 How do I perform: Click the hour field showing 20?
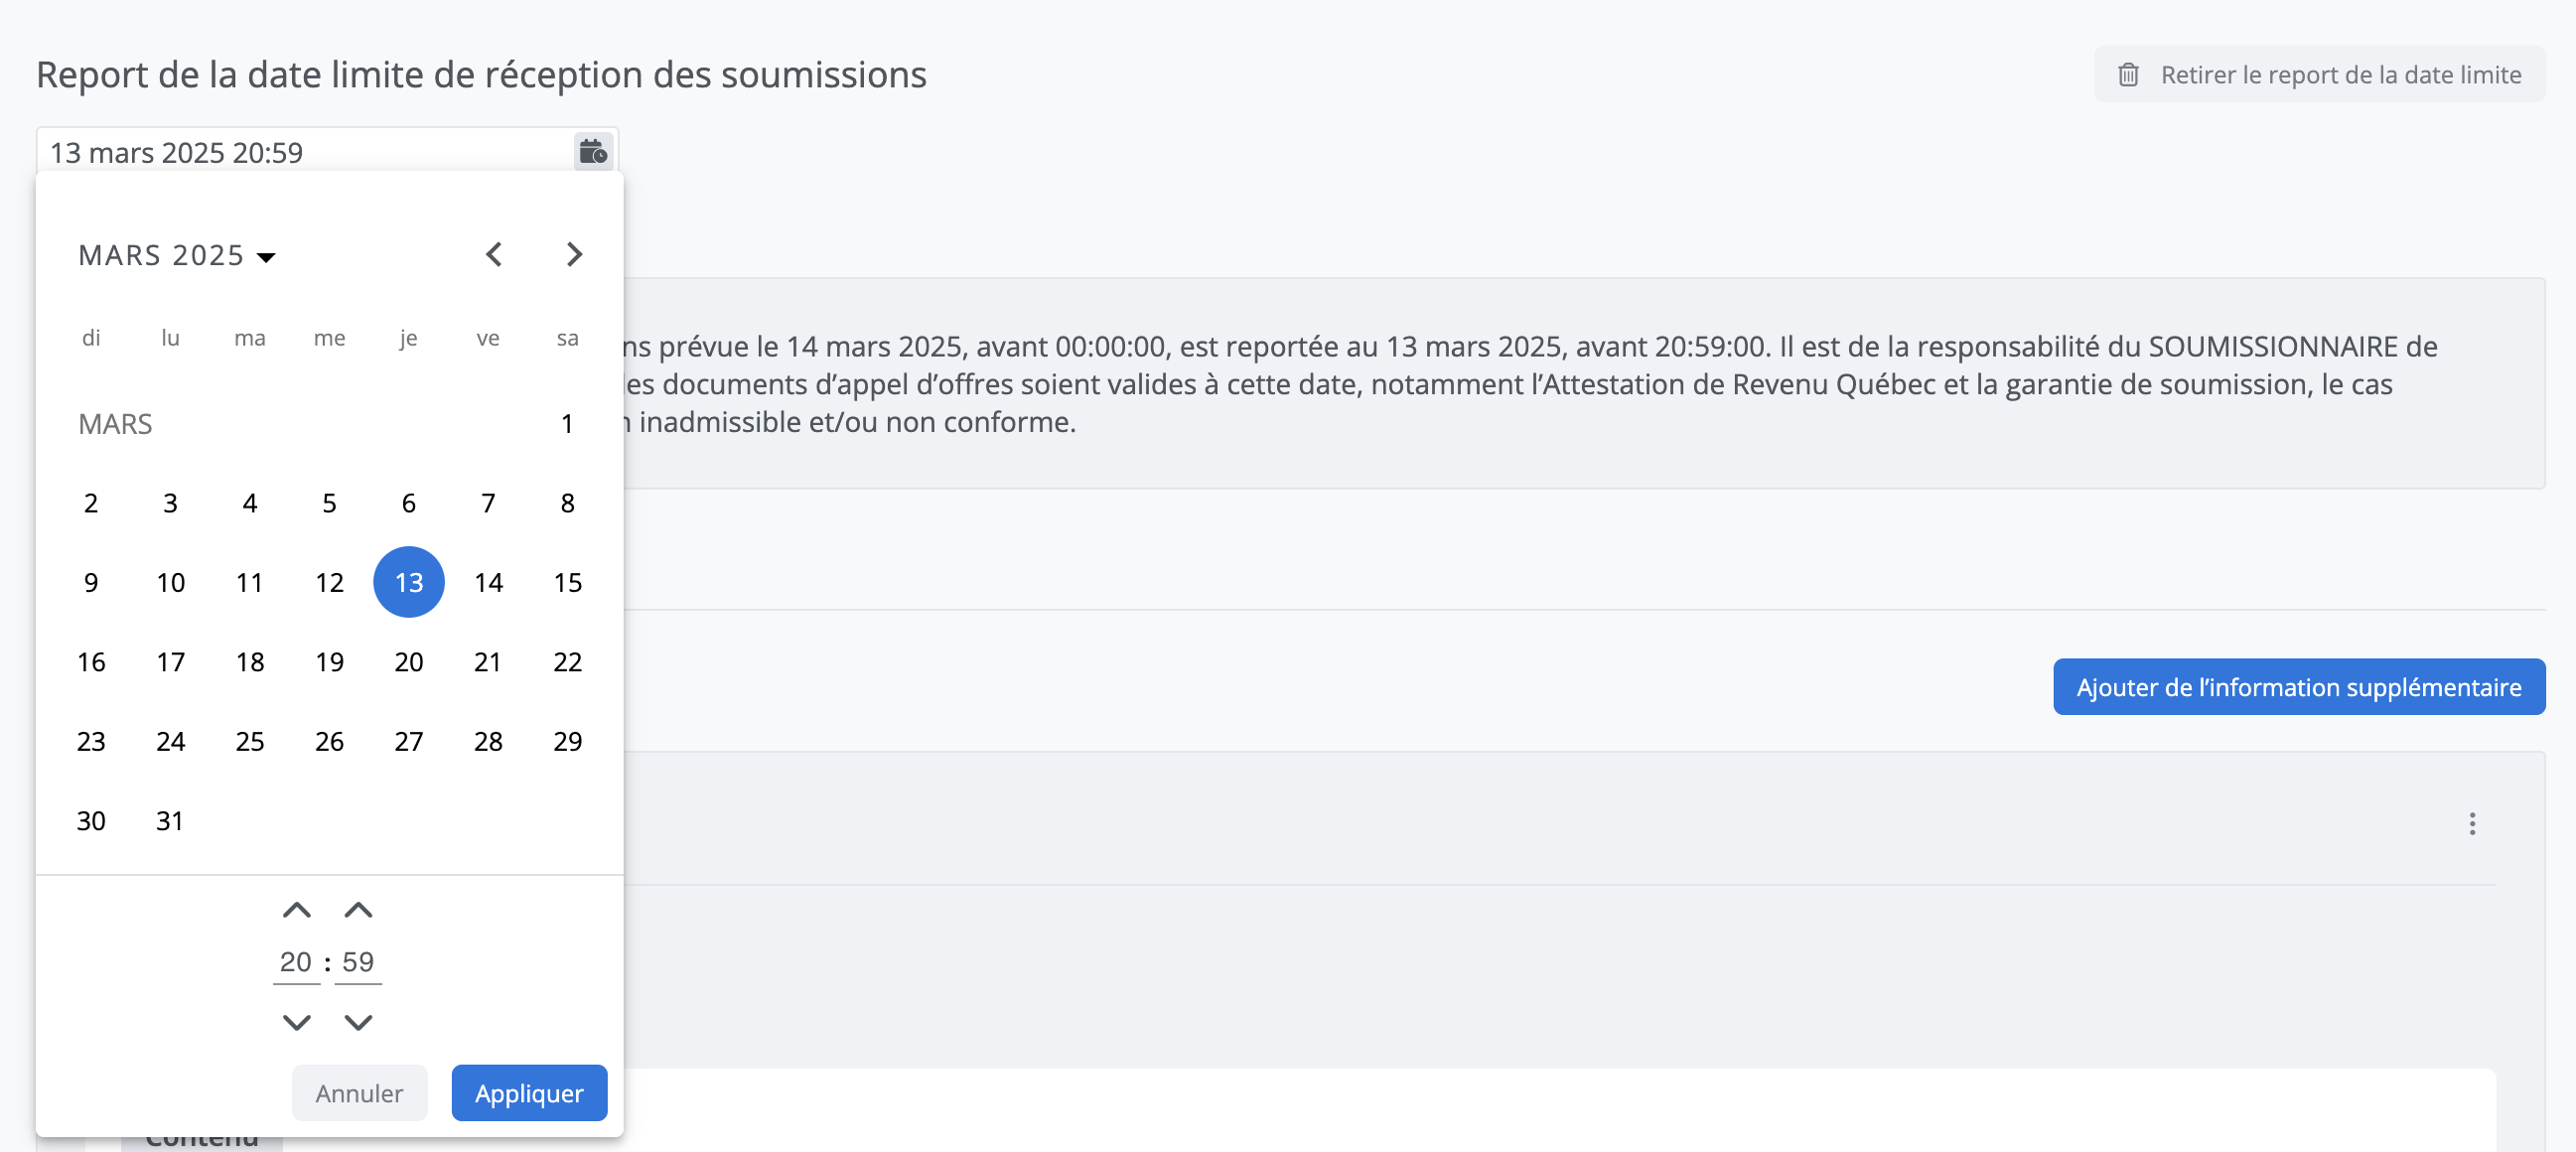[296, 962]
